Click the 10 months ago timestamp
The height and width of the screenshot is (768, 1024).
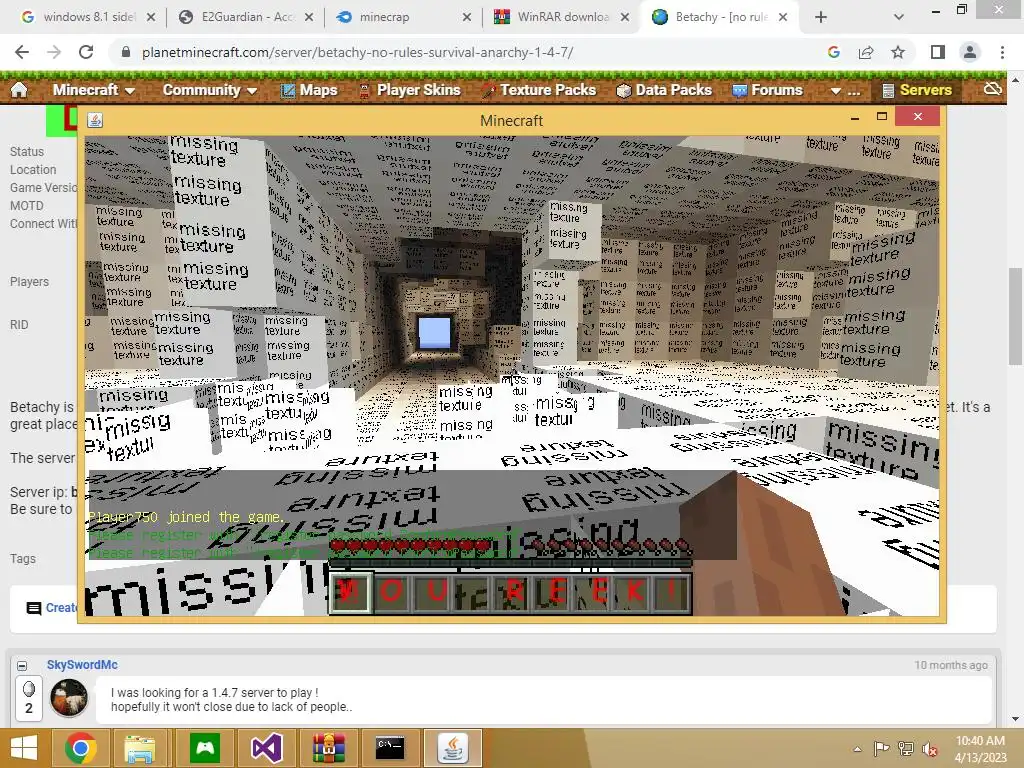point(951,665)
